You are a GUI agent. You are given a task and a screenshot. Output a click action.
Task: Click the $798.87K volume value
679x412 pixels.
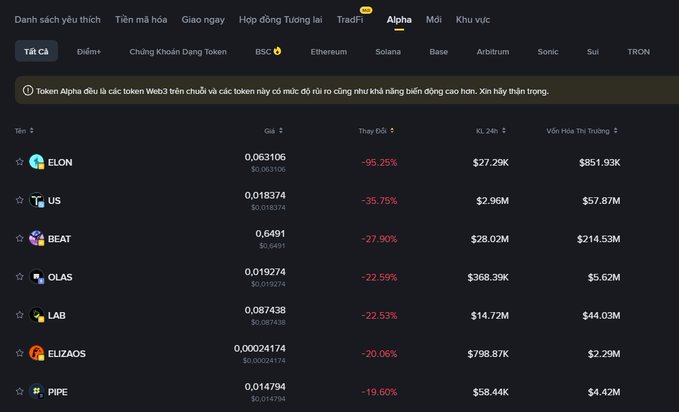click(488, 354)
